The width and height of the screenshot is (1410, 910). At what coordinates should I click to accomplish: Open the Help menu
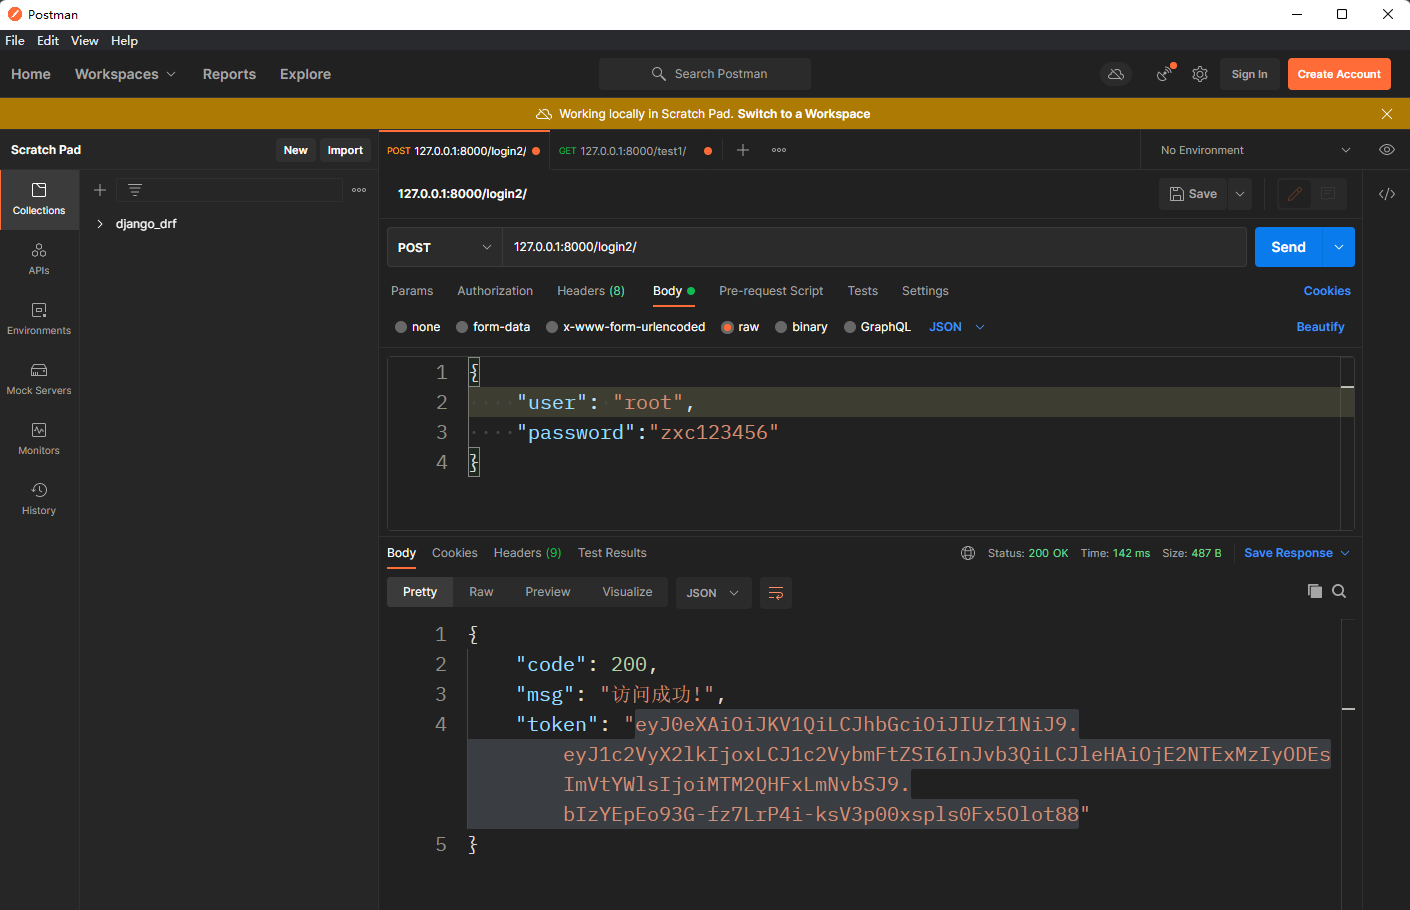click(125, 41)
